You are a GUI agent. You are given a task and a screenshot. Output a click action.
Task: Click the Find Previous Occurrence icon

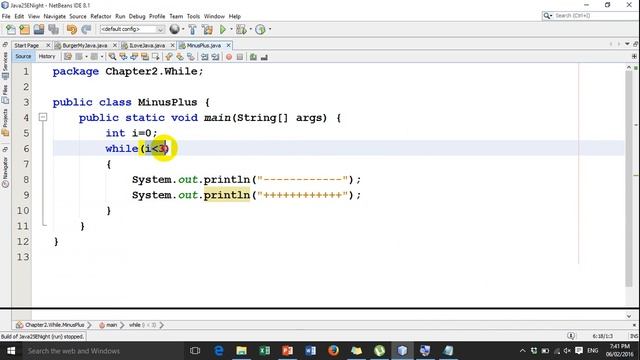(123, 57)
